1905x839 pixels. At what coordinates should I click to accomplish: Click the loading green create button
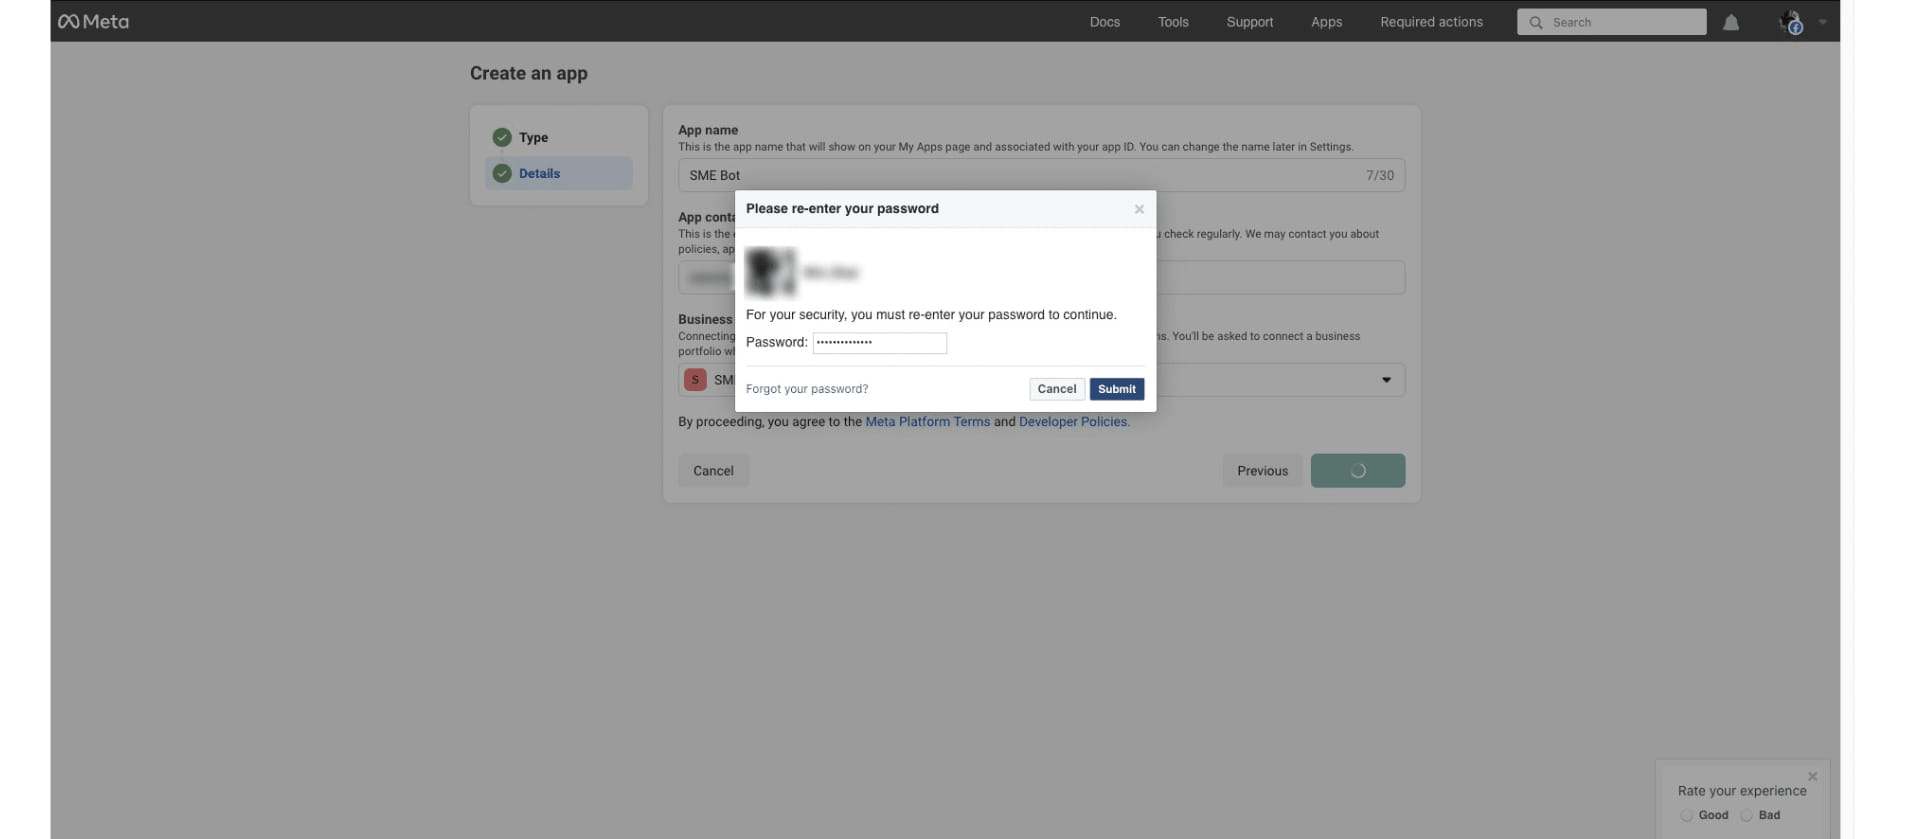click(1357, 471)
